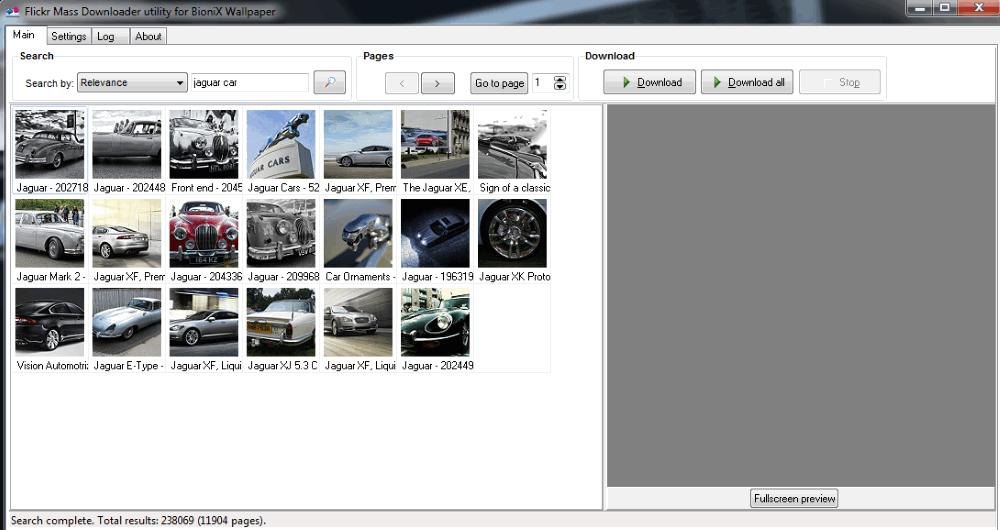Viewport: 1000px width, 530px height.
Task: Switch to the Main tab
Action: pyautogui.click(x=24, y=35)
